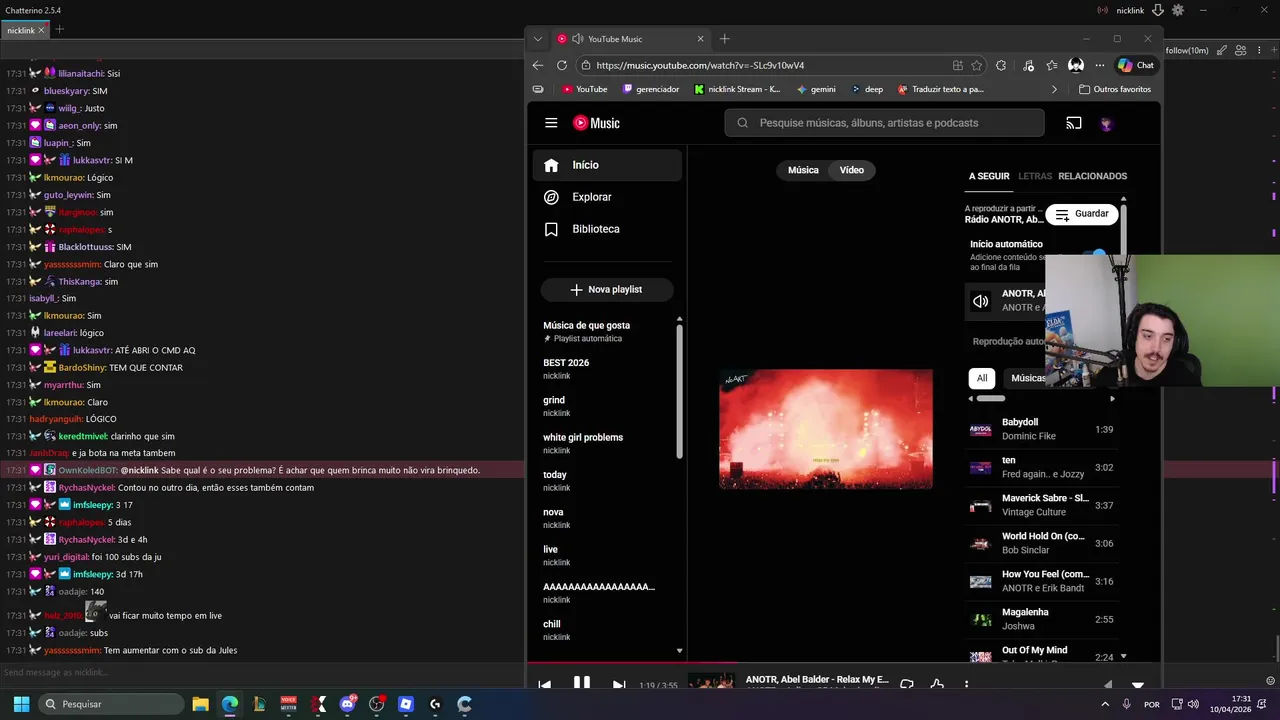This screenshot has width=1280, height=720.
Task: Create a Nova playlist
Action: click(x=607, y=289)
